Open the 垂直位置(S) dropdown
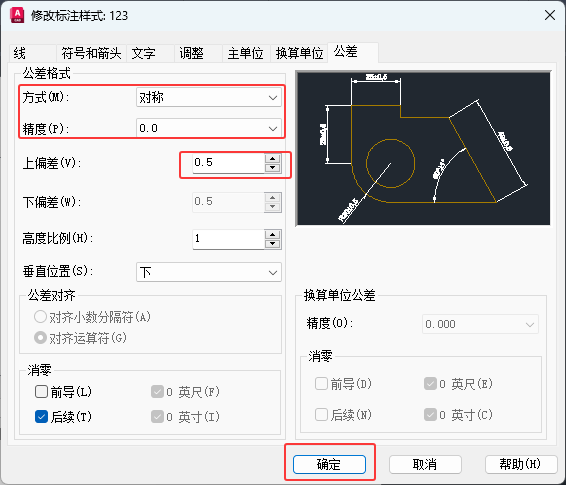 (x=209, y=272)
